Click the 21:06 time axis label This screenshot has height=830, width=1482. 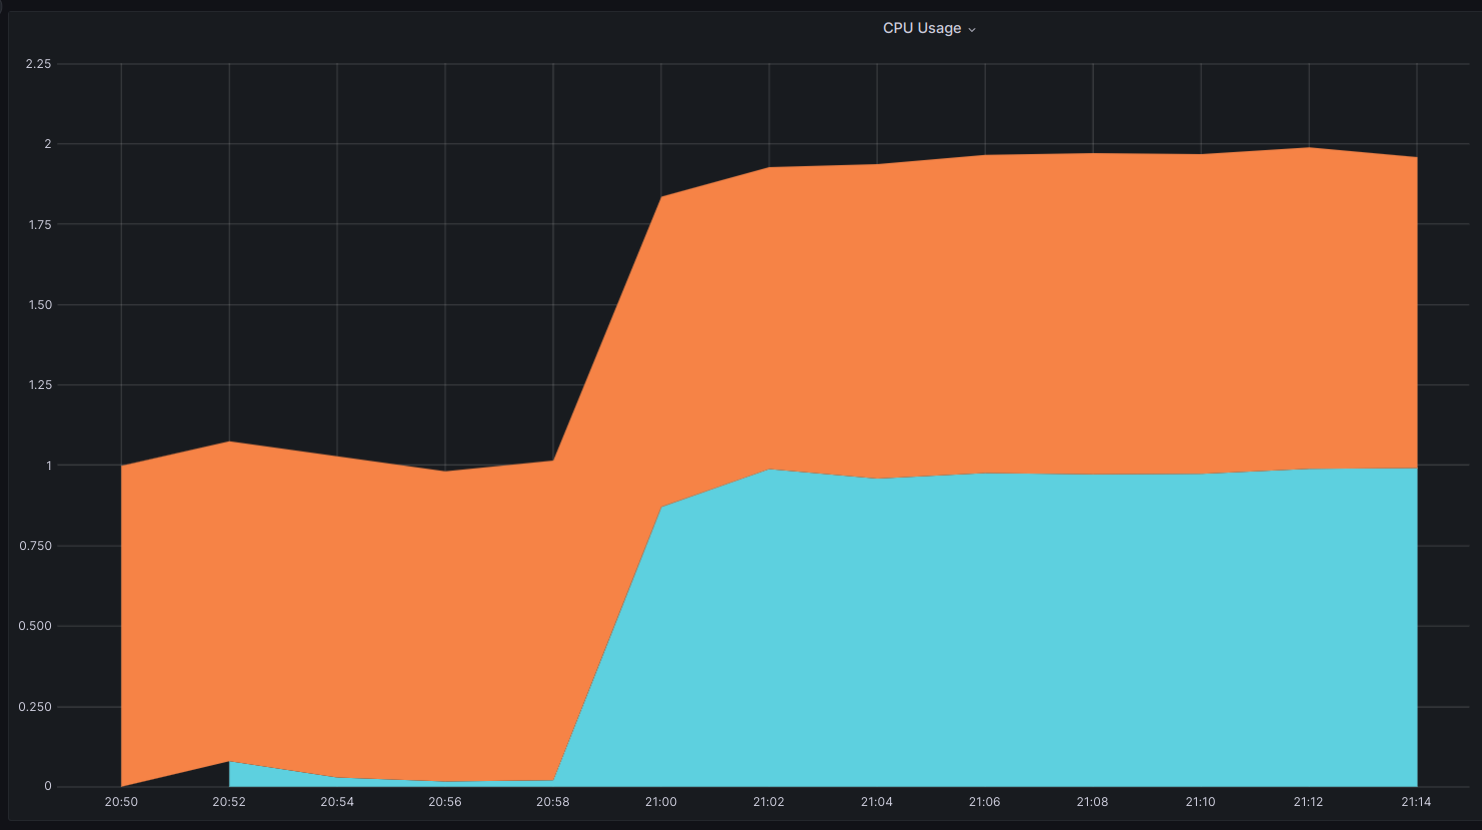[985, 802]
